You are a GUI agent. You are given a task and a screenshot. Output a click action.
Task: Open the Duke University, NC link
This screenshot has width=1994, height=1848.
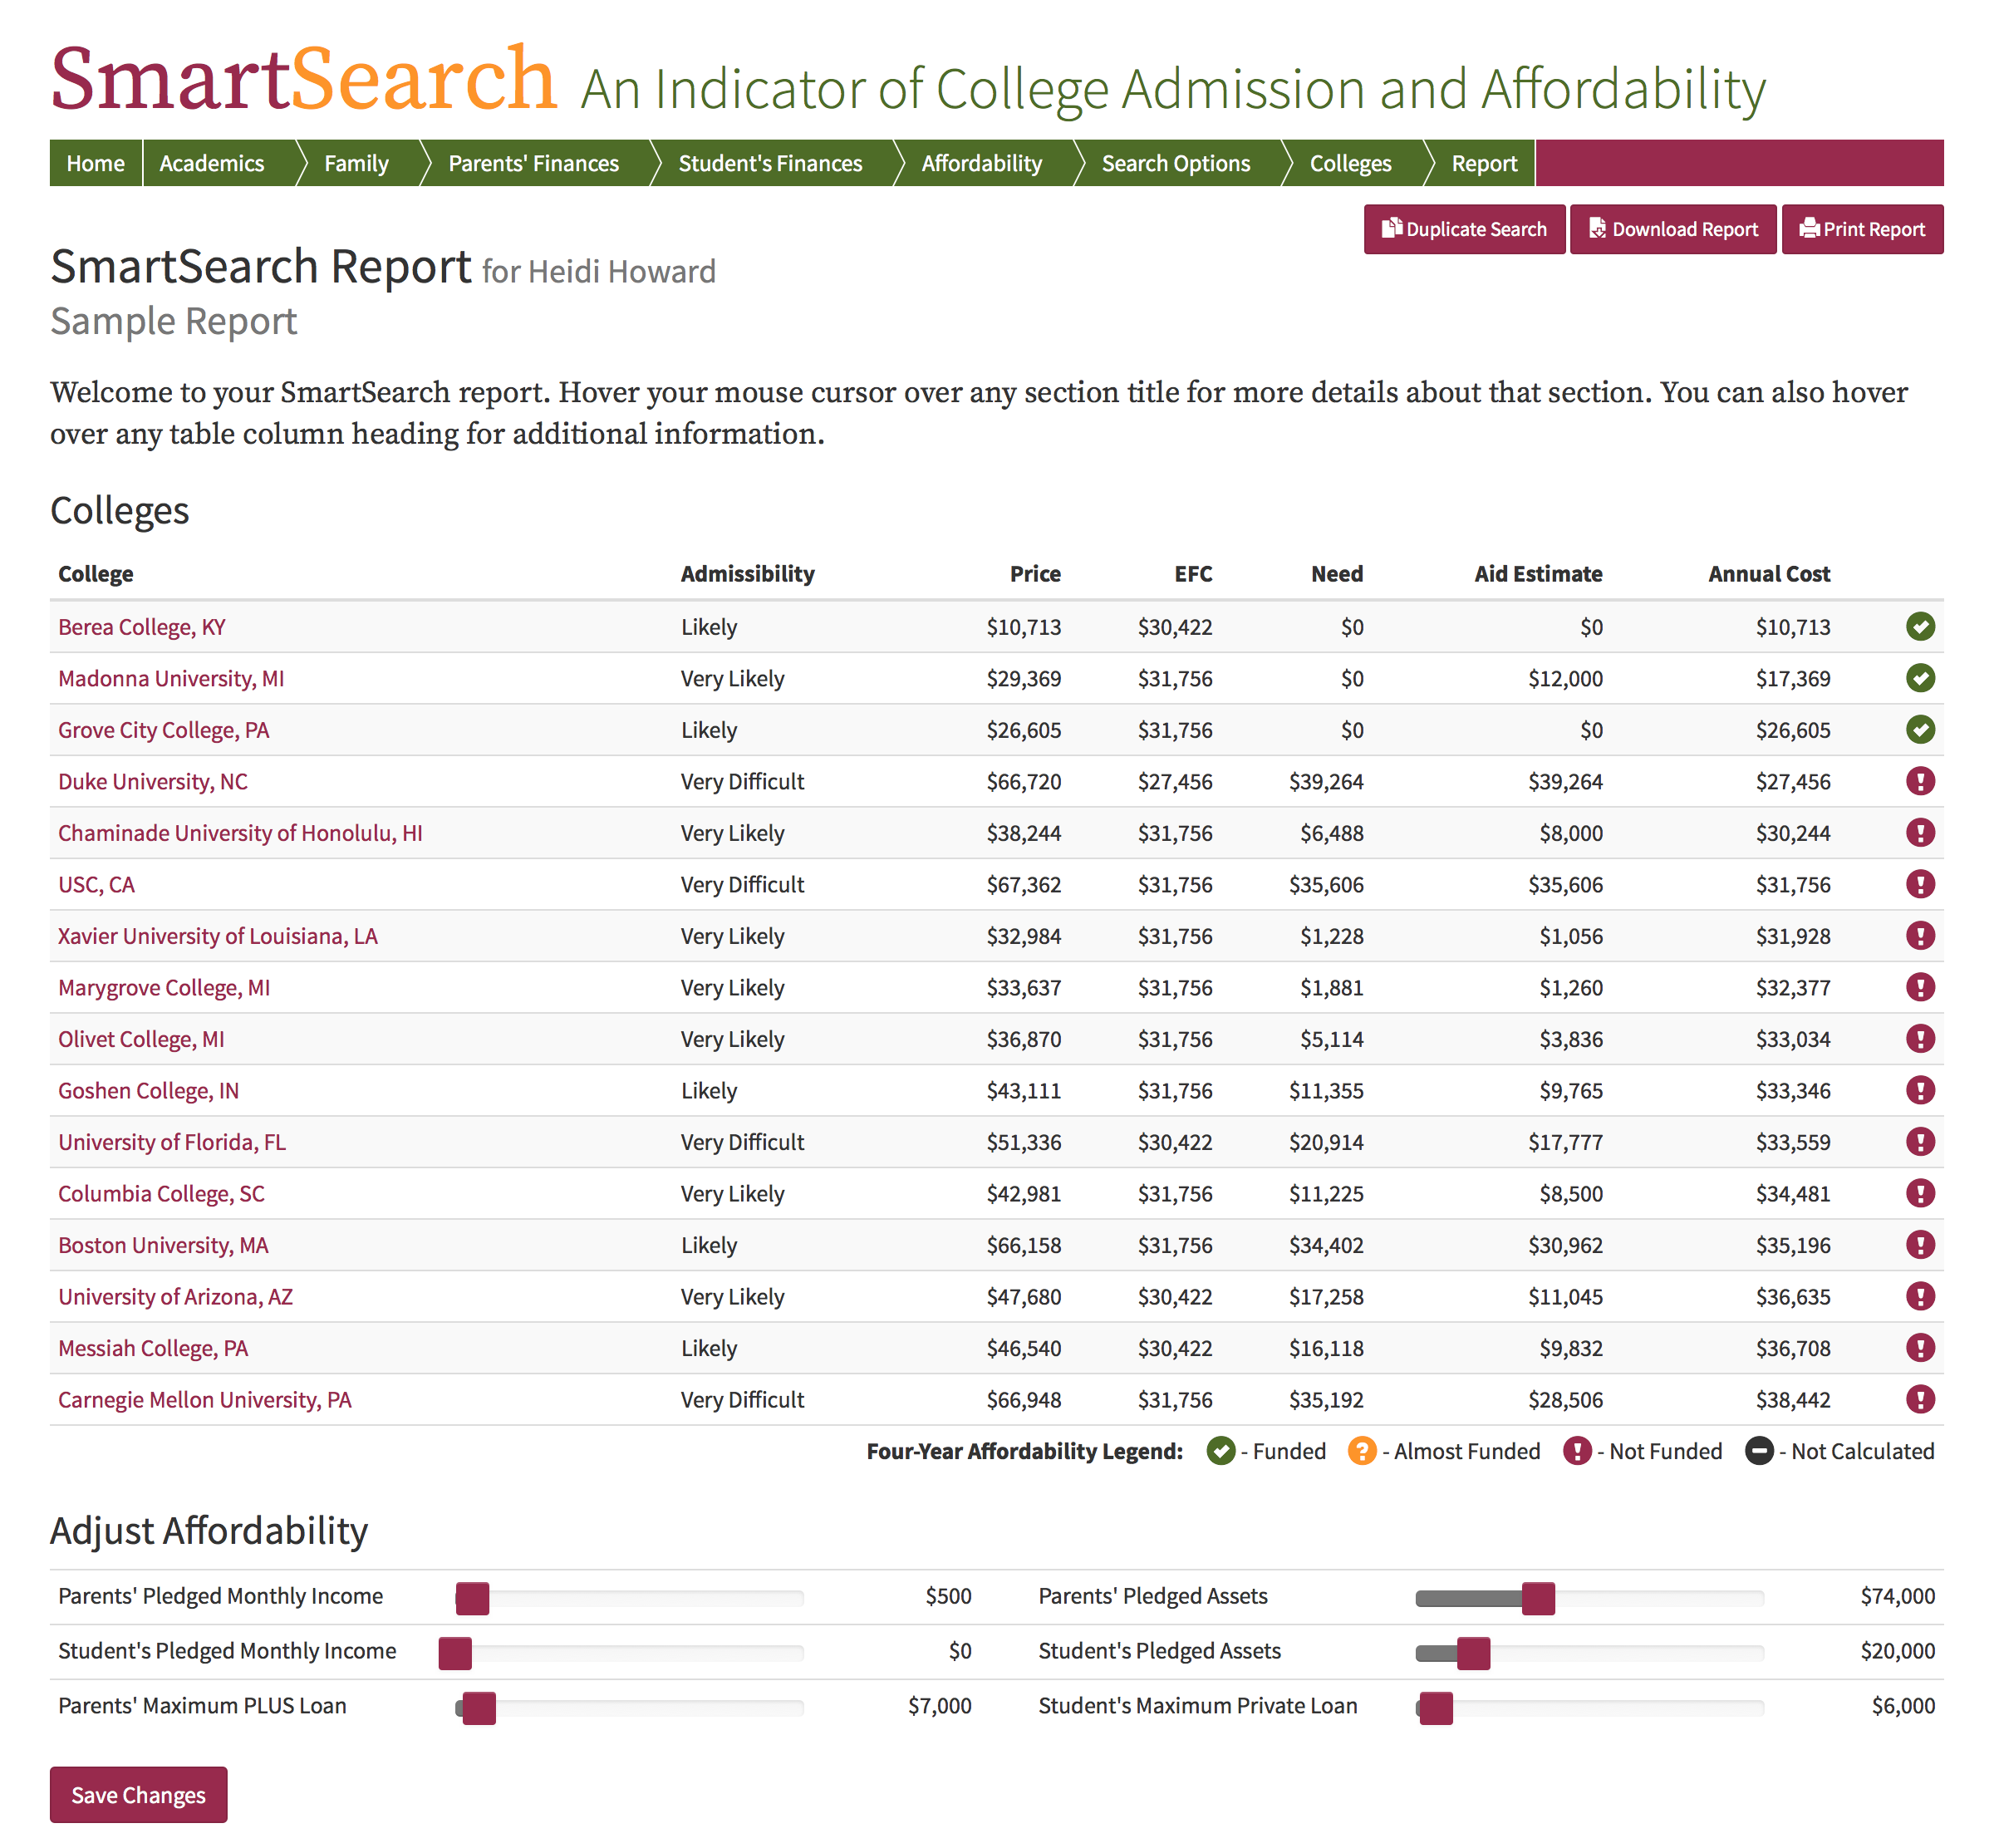tap(153, 781)
